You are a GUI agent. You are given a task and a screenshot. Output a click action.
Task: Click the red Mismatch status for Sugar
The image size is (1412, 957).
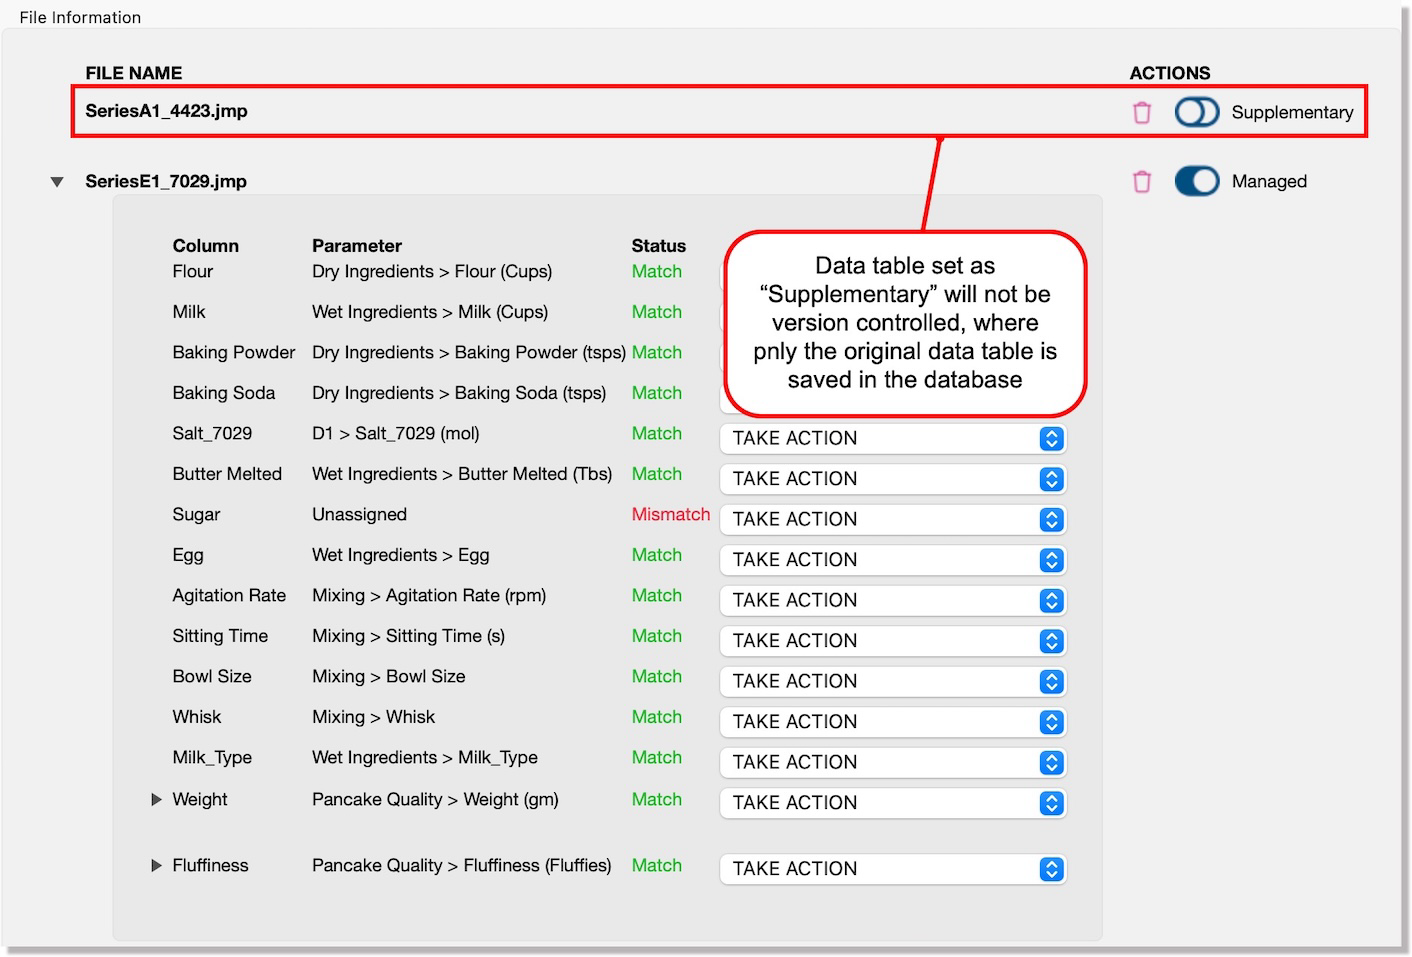(x=670, y=514)
